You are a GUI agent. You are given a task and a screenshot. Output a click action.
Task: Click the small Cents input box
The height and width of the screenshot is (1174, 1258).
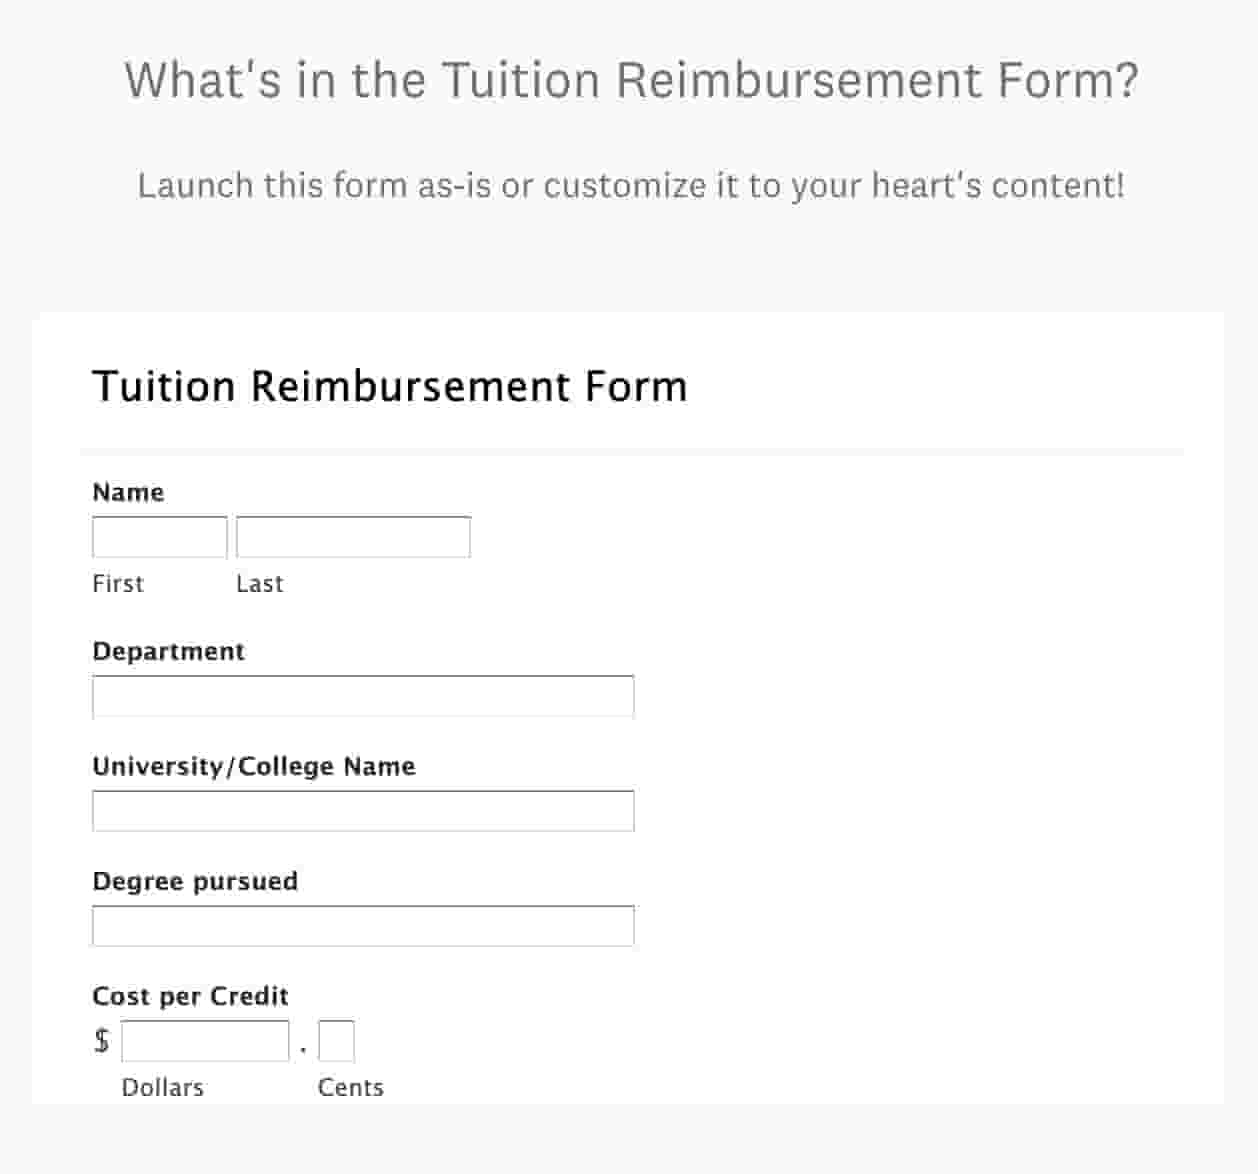click(336, 1041)
